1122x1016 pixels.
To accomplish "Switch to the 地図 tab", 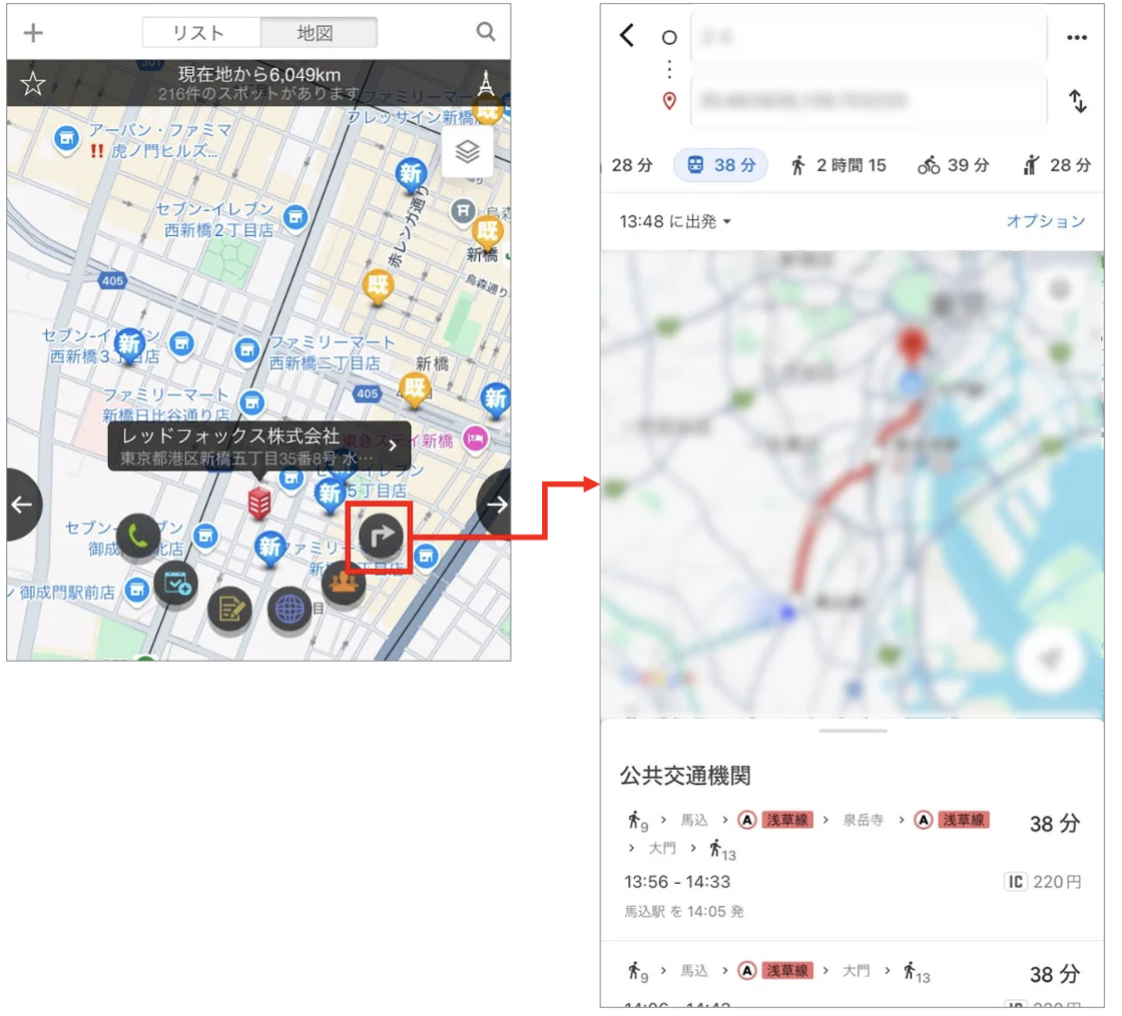I will click(318, 33).
